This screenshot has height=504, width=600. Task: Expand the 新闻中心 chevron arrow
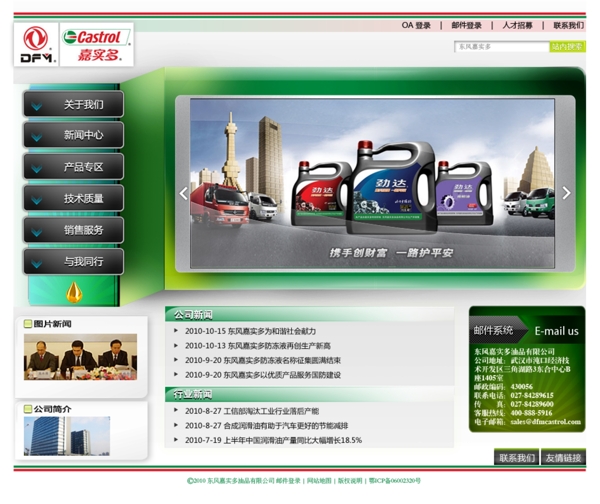click(x=37, y=137)
